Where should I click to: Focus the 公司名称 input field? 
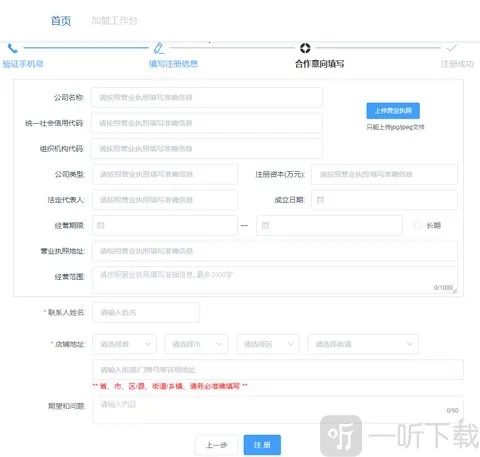[x=207, y=97]
